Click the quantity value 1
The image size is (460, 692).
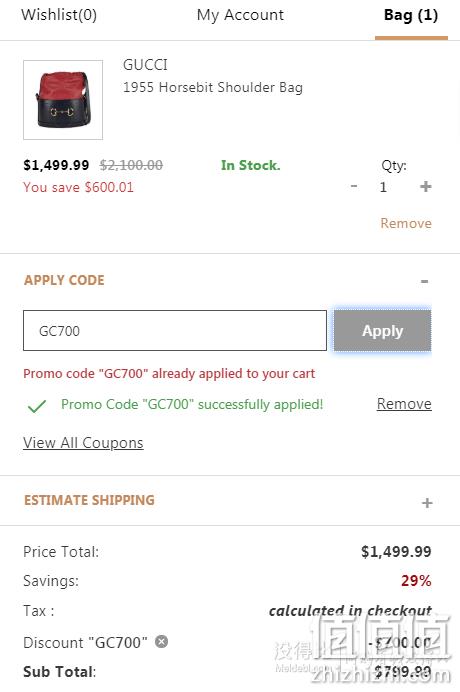click(383, 187)
